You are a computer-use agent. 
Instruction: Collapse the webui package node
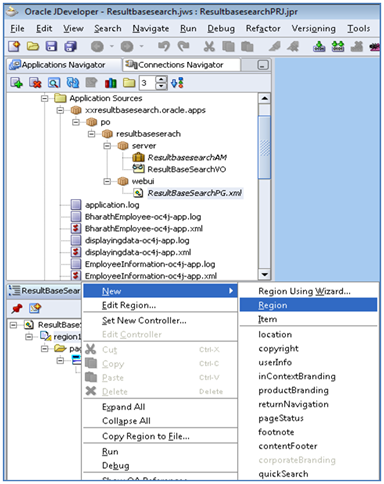pyautogui.click(x=107, y=181)
